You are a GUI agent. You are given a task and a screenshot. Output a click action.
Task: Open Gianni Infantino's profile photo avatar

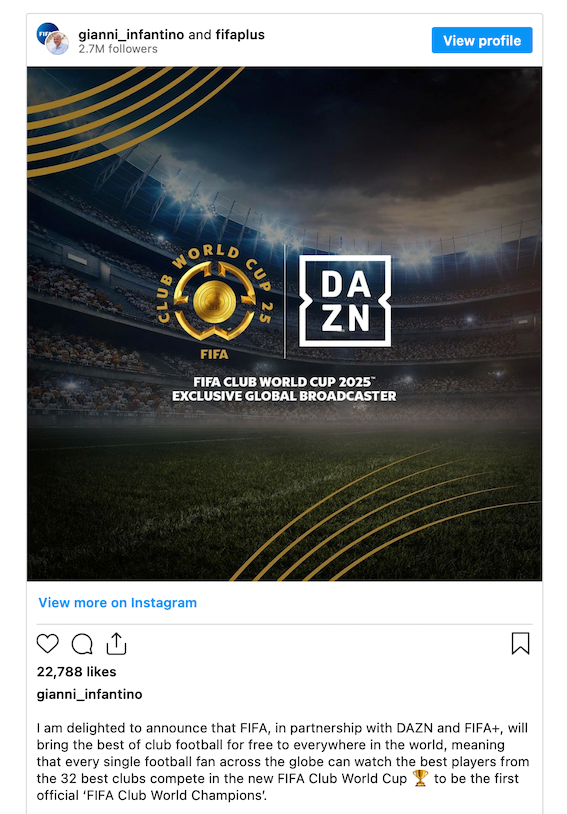(x=58, y=44)
